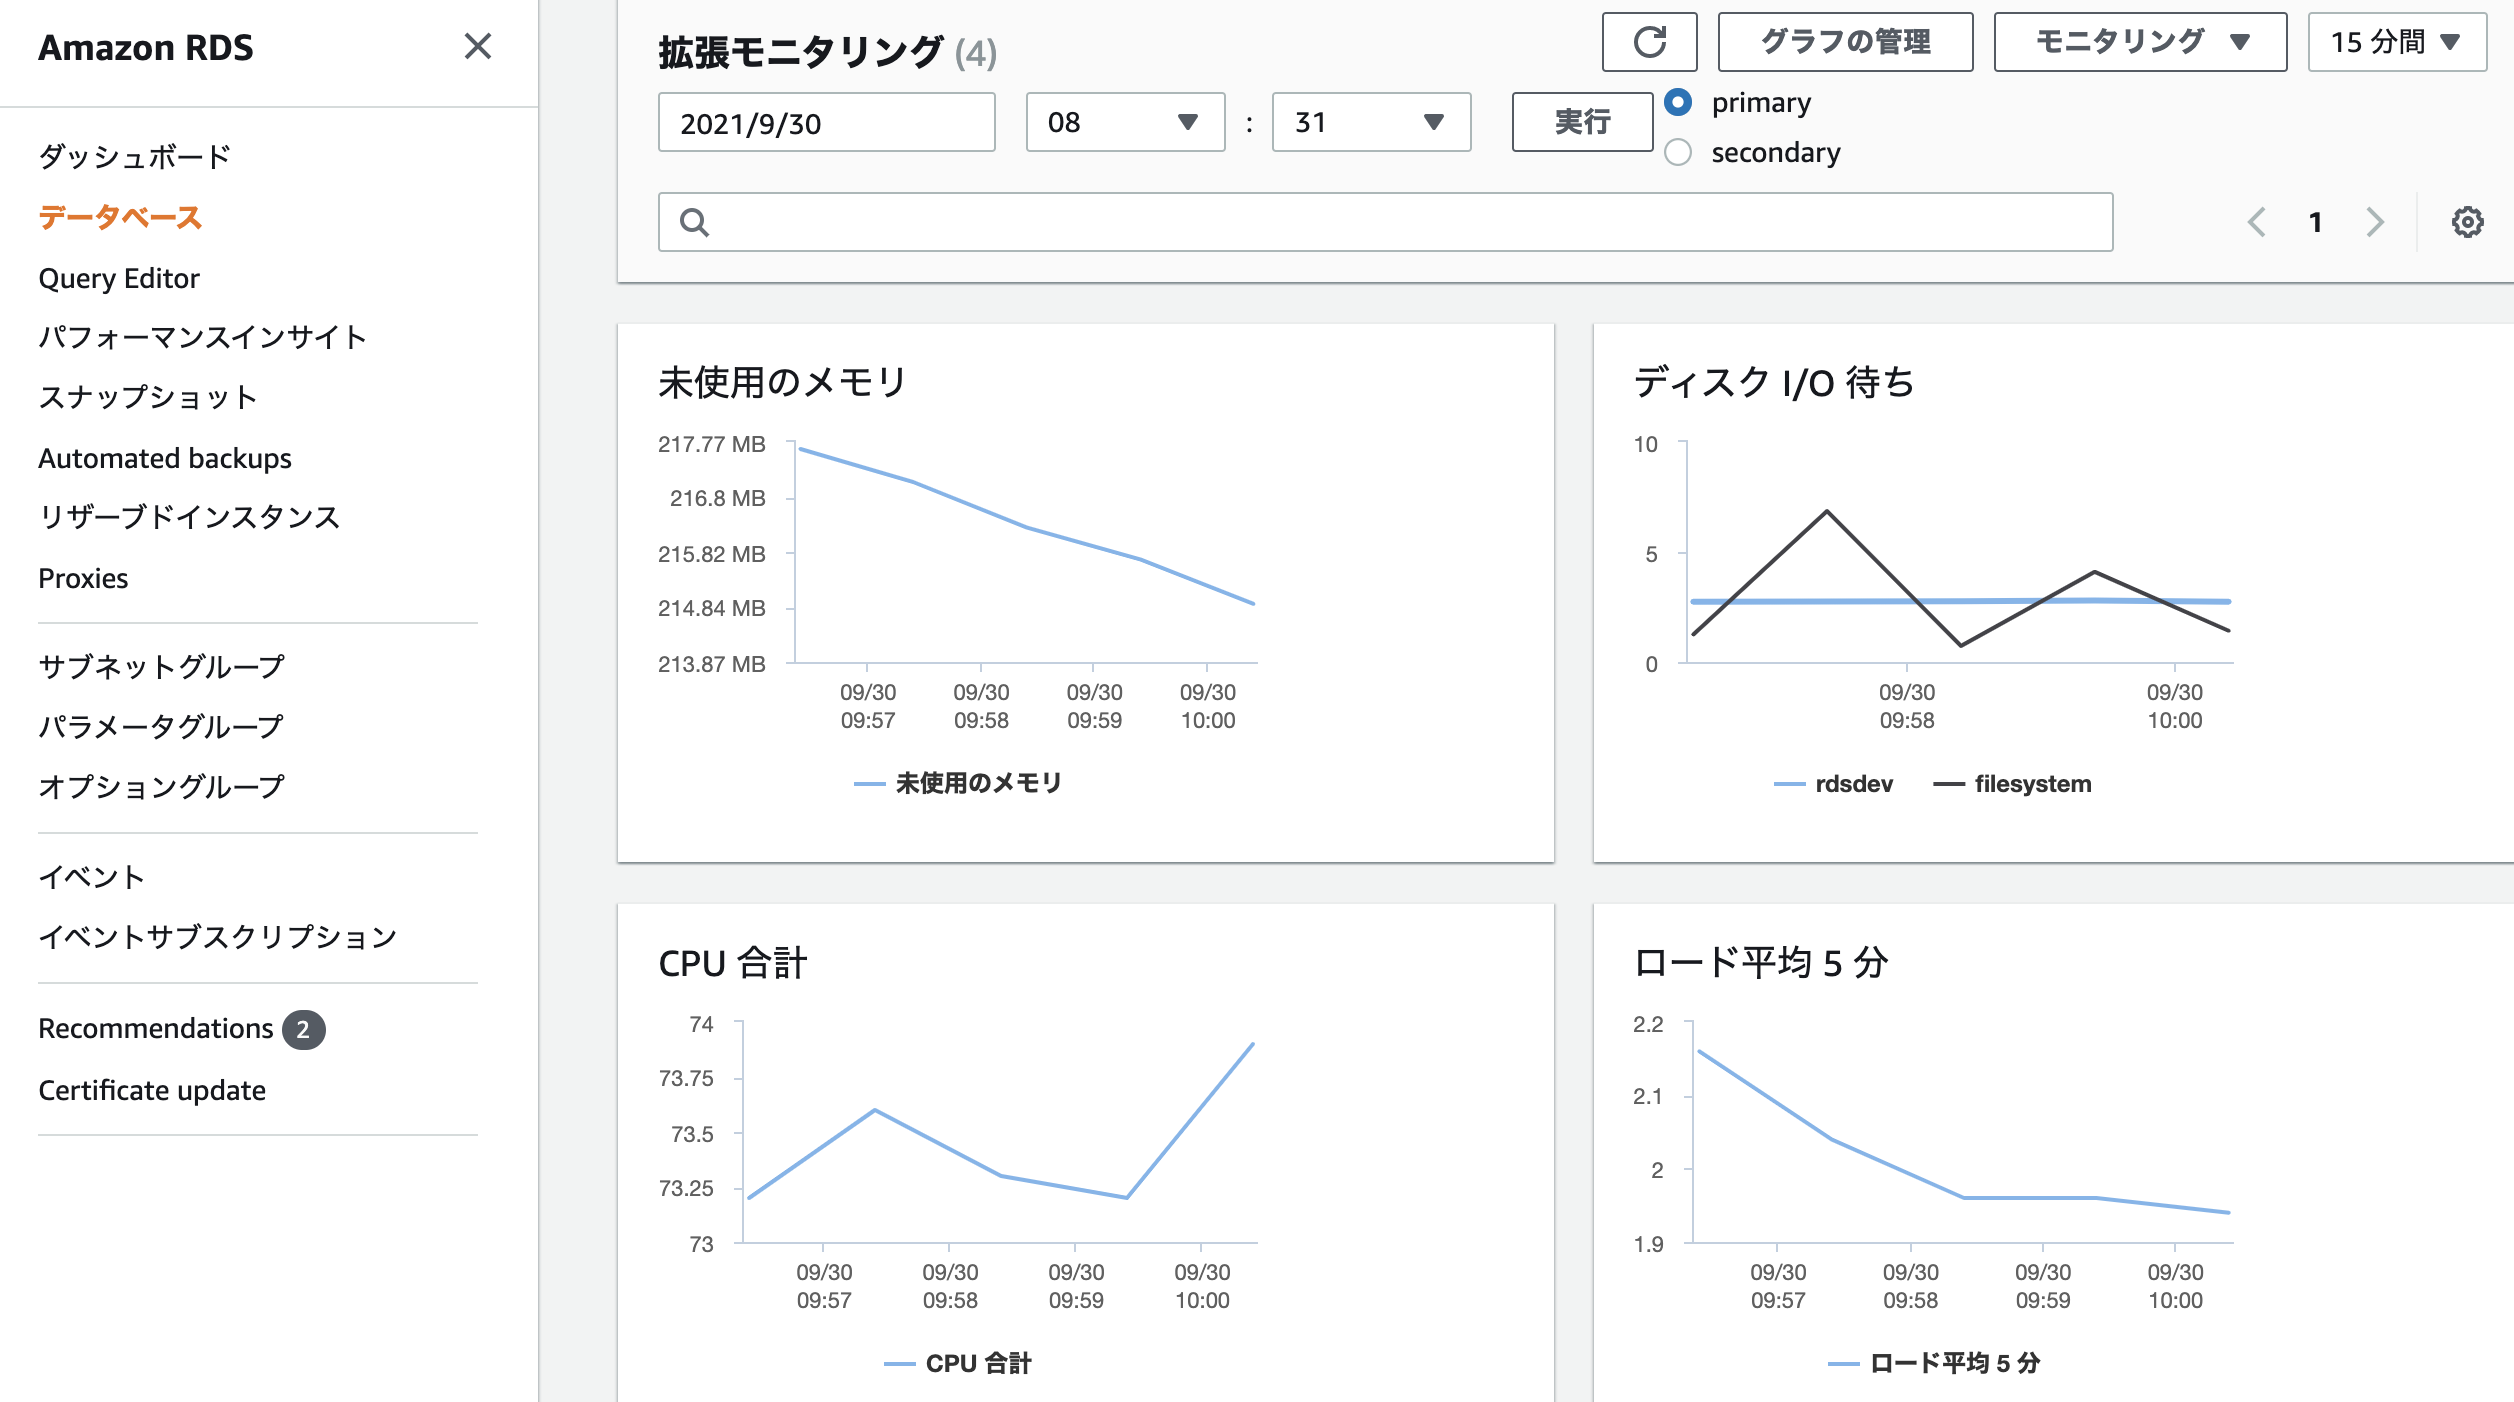Viewport: 2514px width, 1402px height.
Task: Click the date field 2021/9/30
Action: [826, 122]
